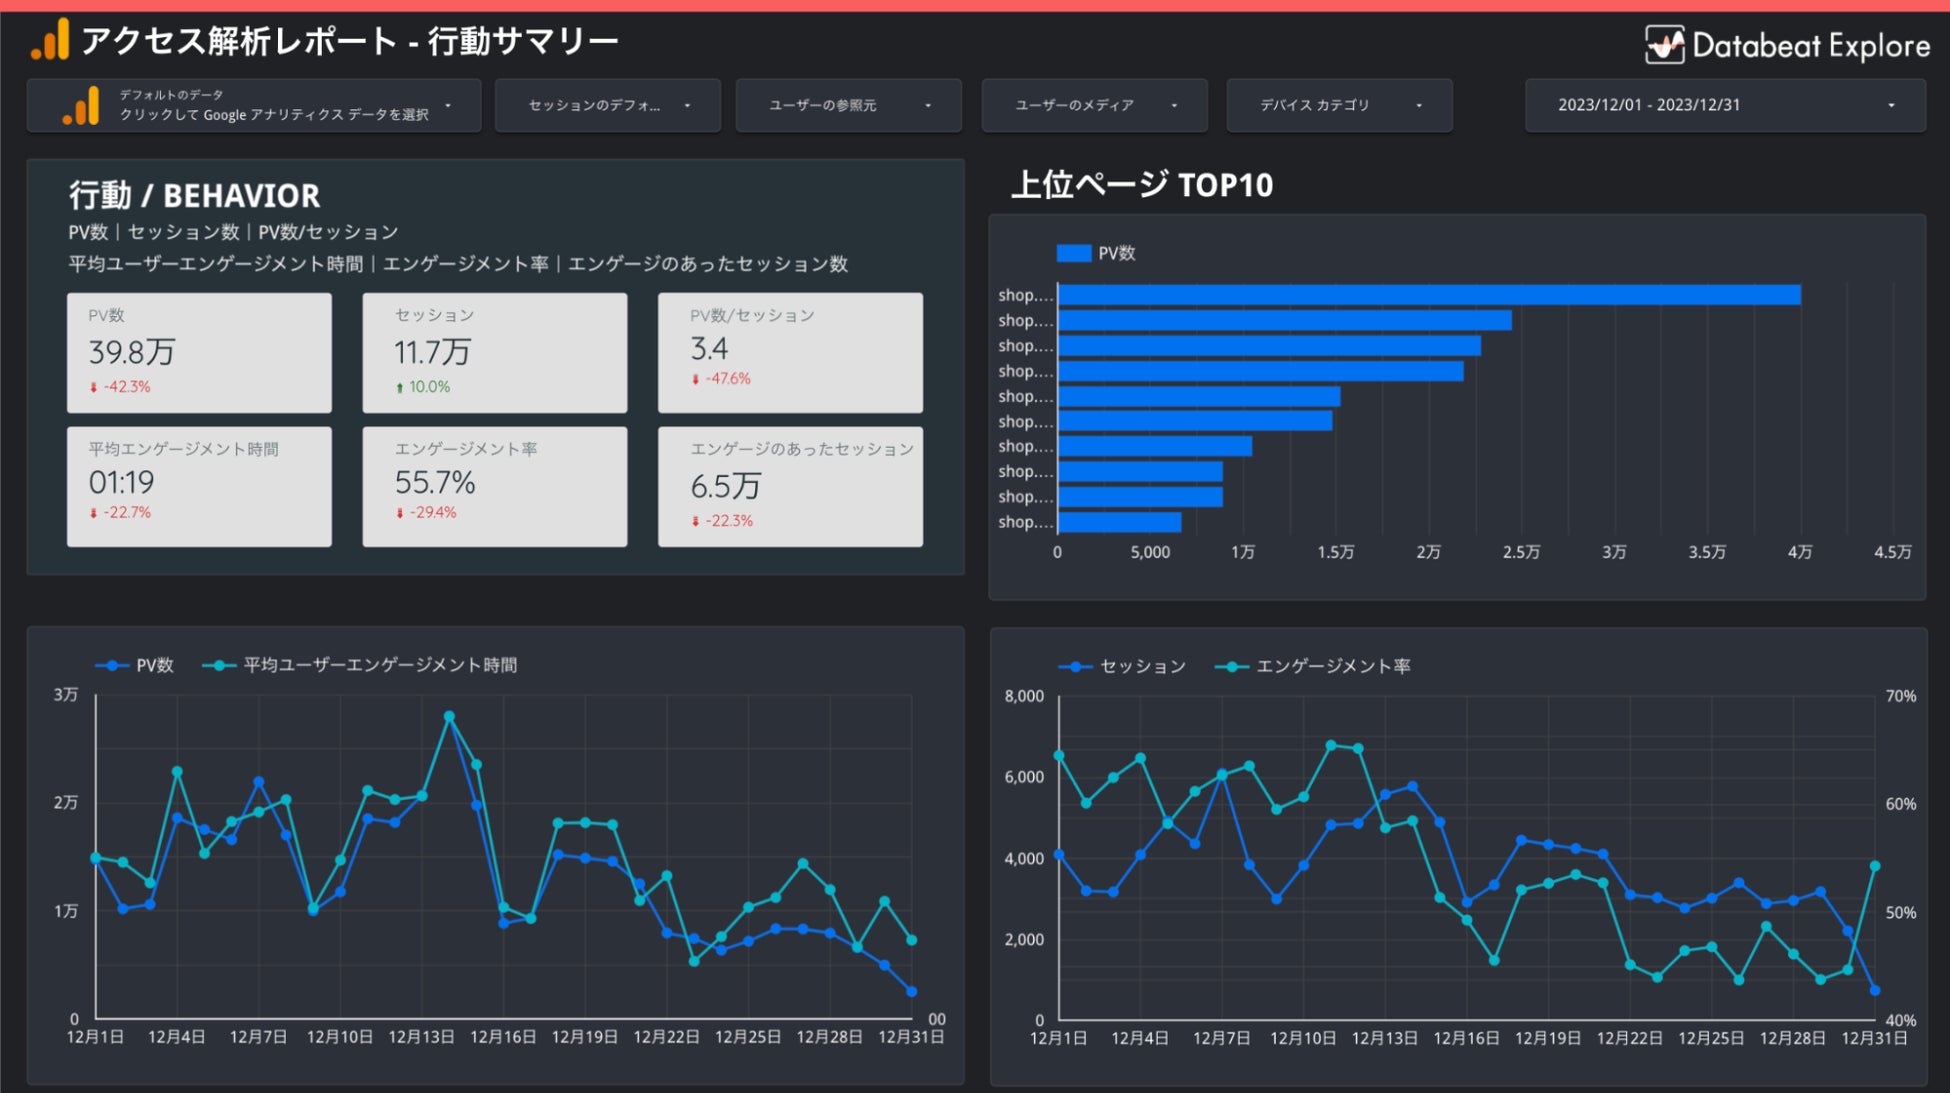This screenshot has height=1093, width=1950.
Task: Click the red down arrow under PV数 39.8万
Action: [94, 388]
